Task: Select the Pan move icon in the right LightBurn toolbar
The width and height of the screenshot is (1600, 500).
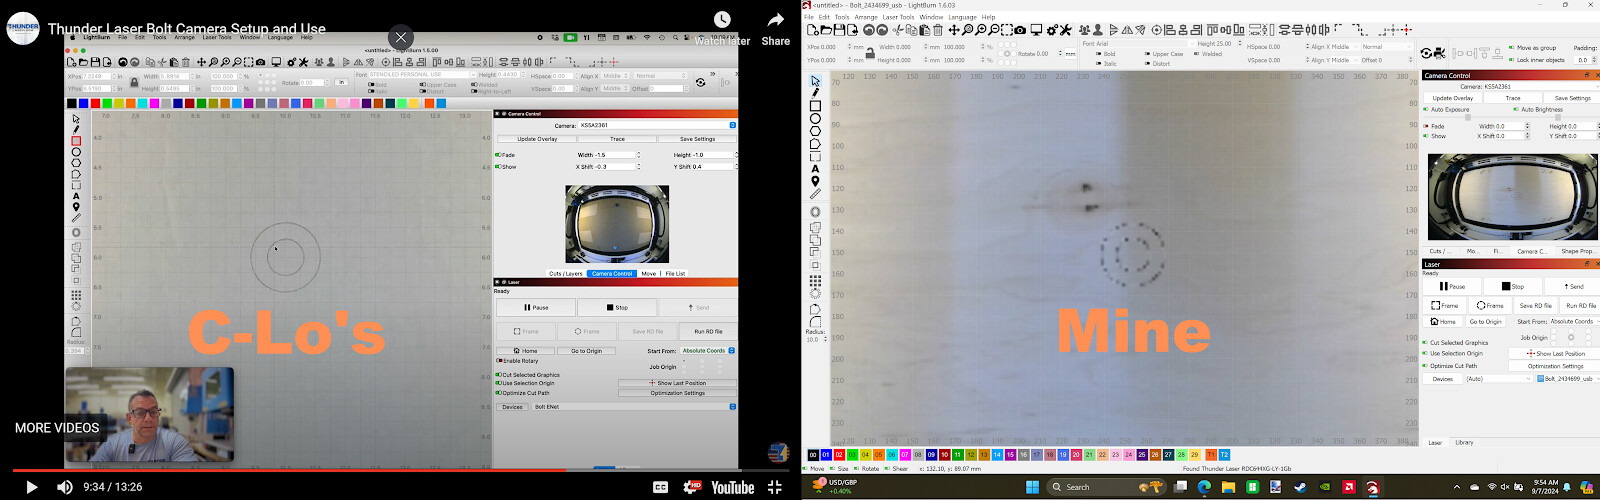Action: pyautogui.click(x=954, y=30)
